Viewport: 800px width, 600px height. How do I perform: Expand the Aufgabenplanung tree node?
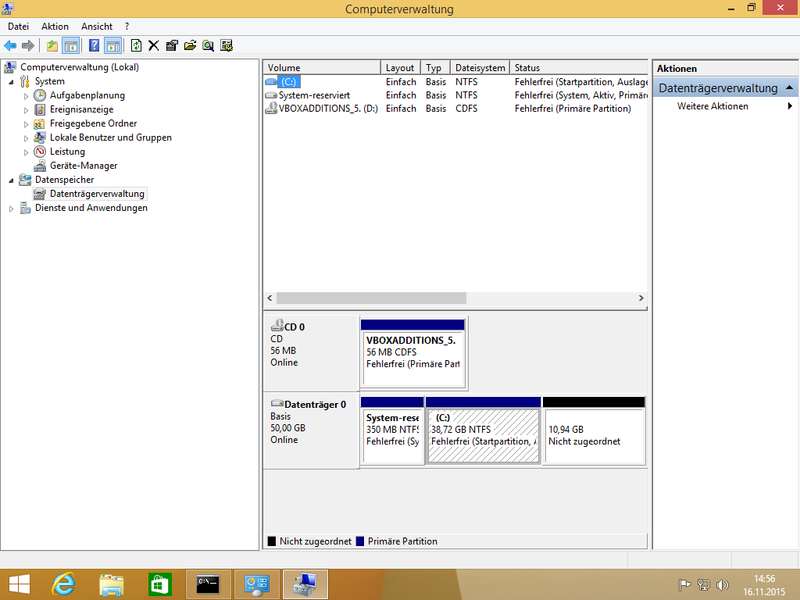(26, 96)
